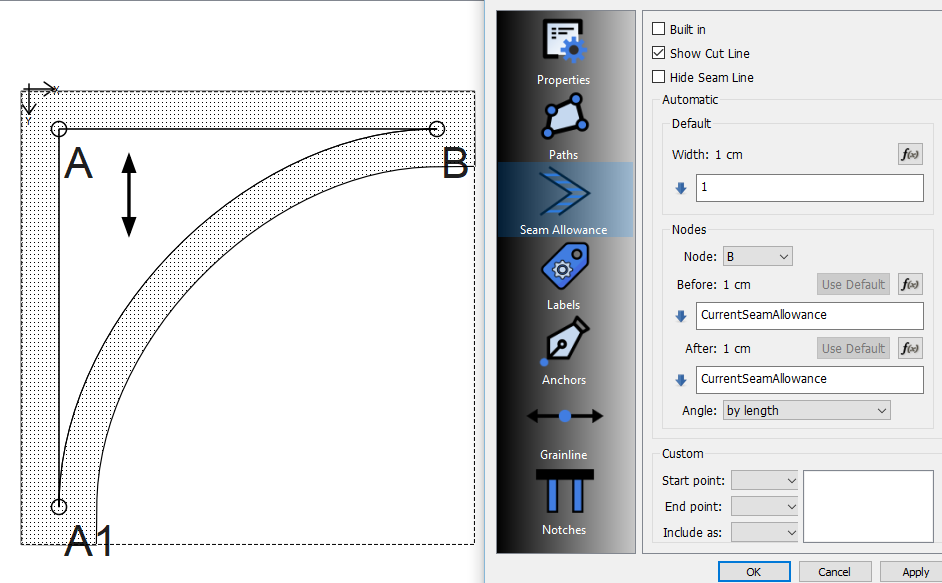Select the Notches section icon
The image size is (942, 583).
click(564, 491)
